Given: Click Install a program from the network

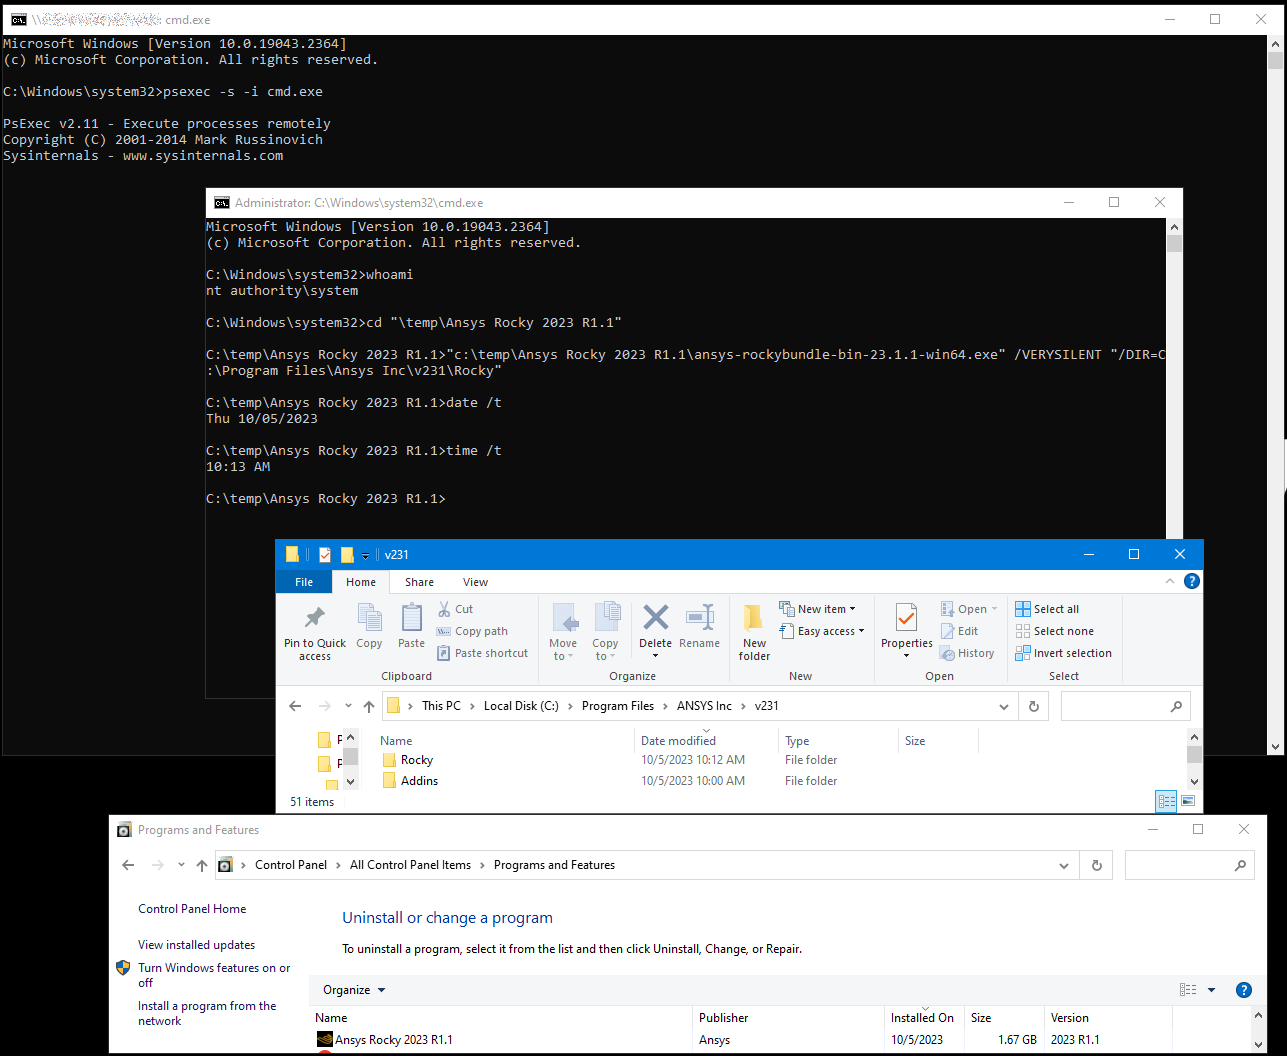Looking at the screenshot, I should [x=207, y=1013].
